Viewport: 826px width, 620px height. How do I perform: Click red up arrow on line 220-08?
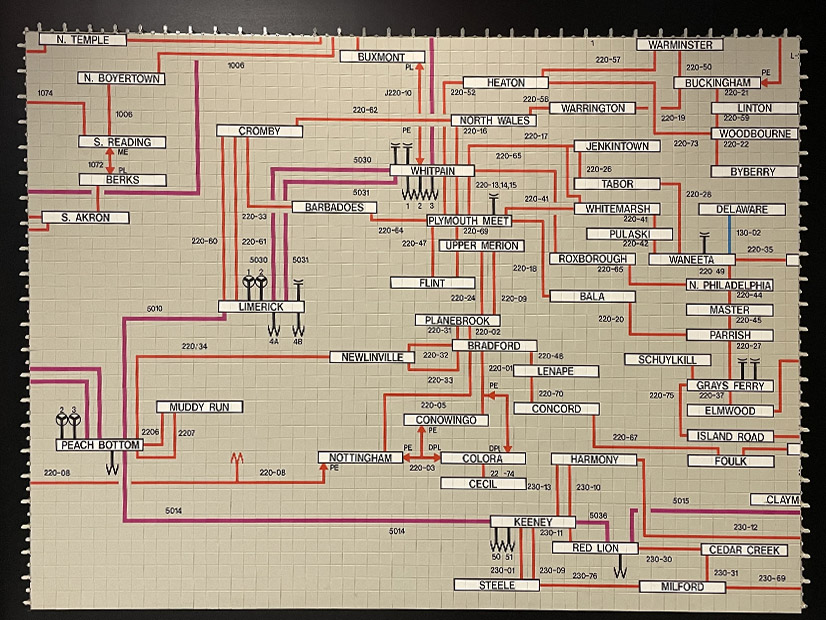(x=237, y=461)
